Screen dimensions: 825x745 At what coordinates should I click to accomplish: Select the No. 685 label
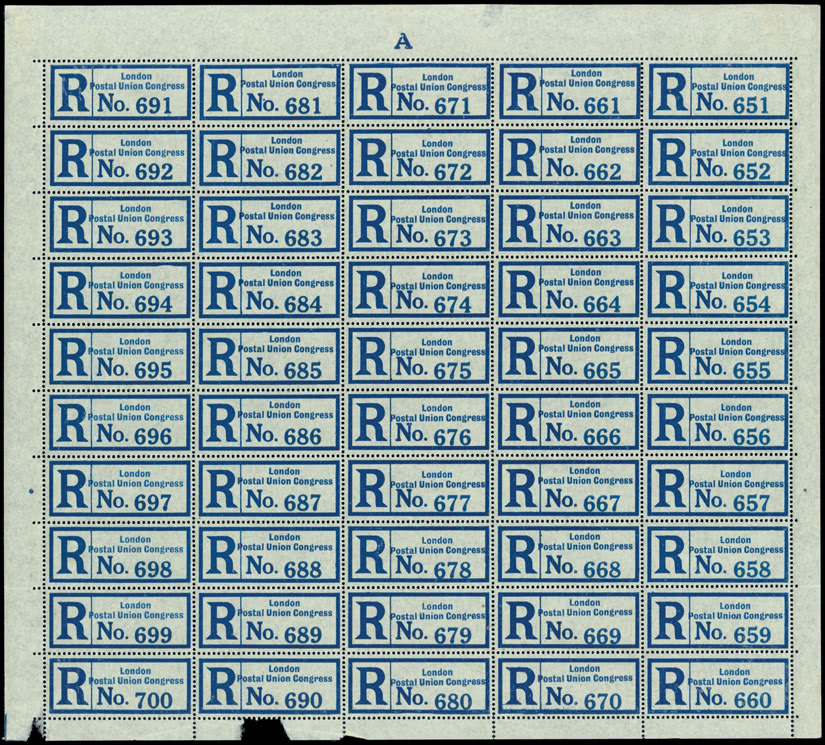(x=270, y=357)
